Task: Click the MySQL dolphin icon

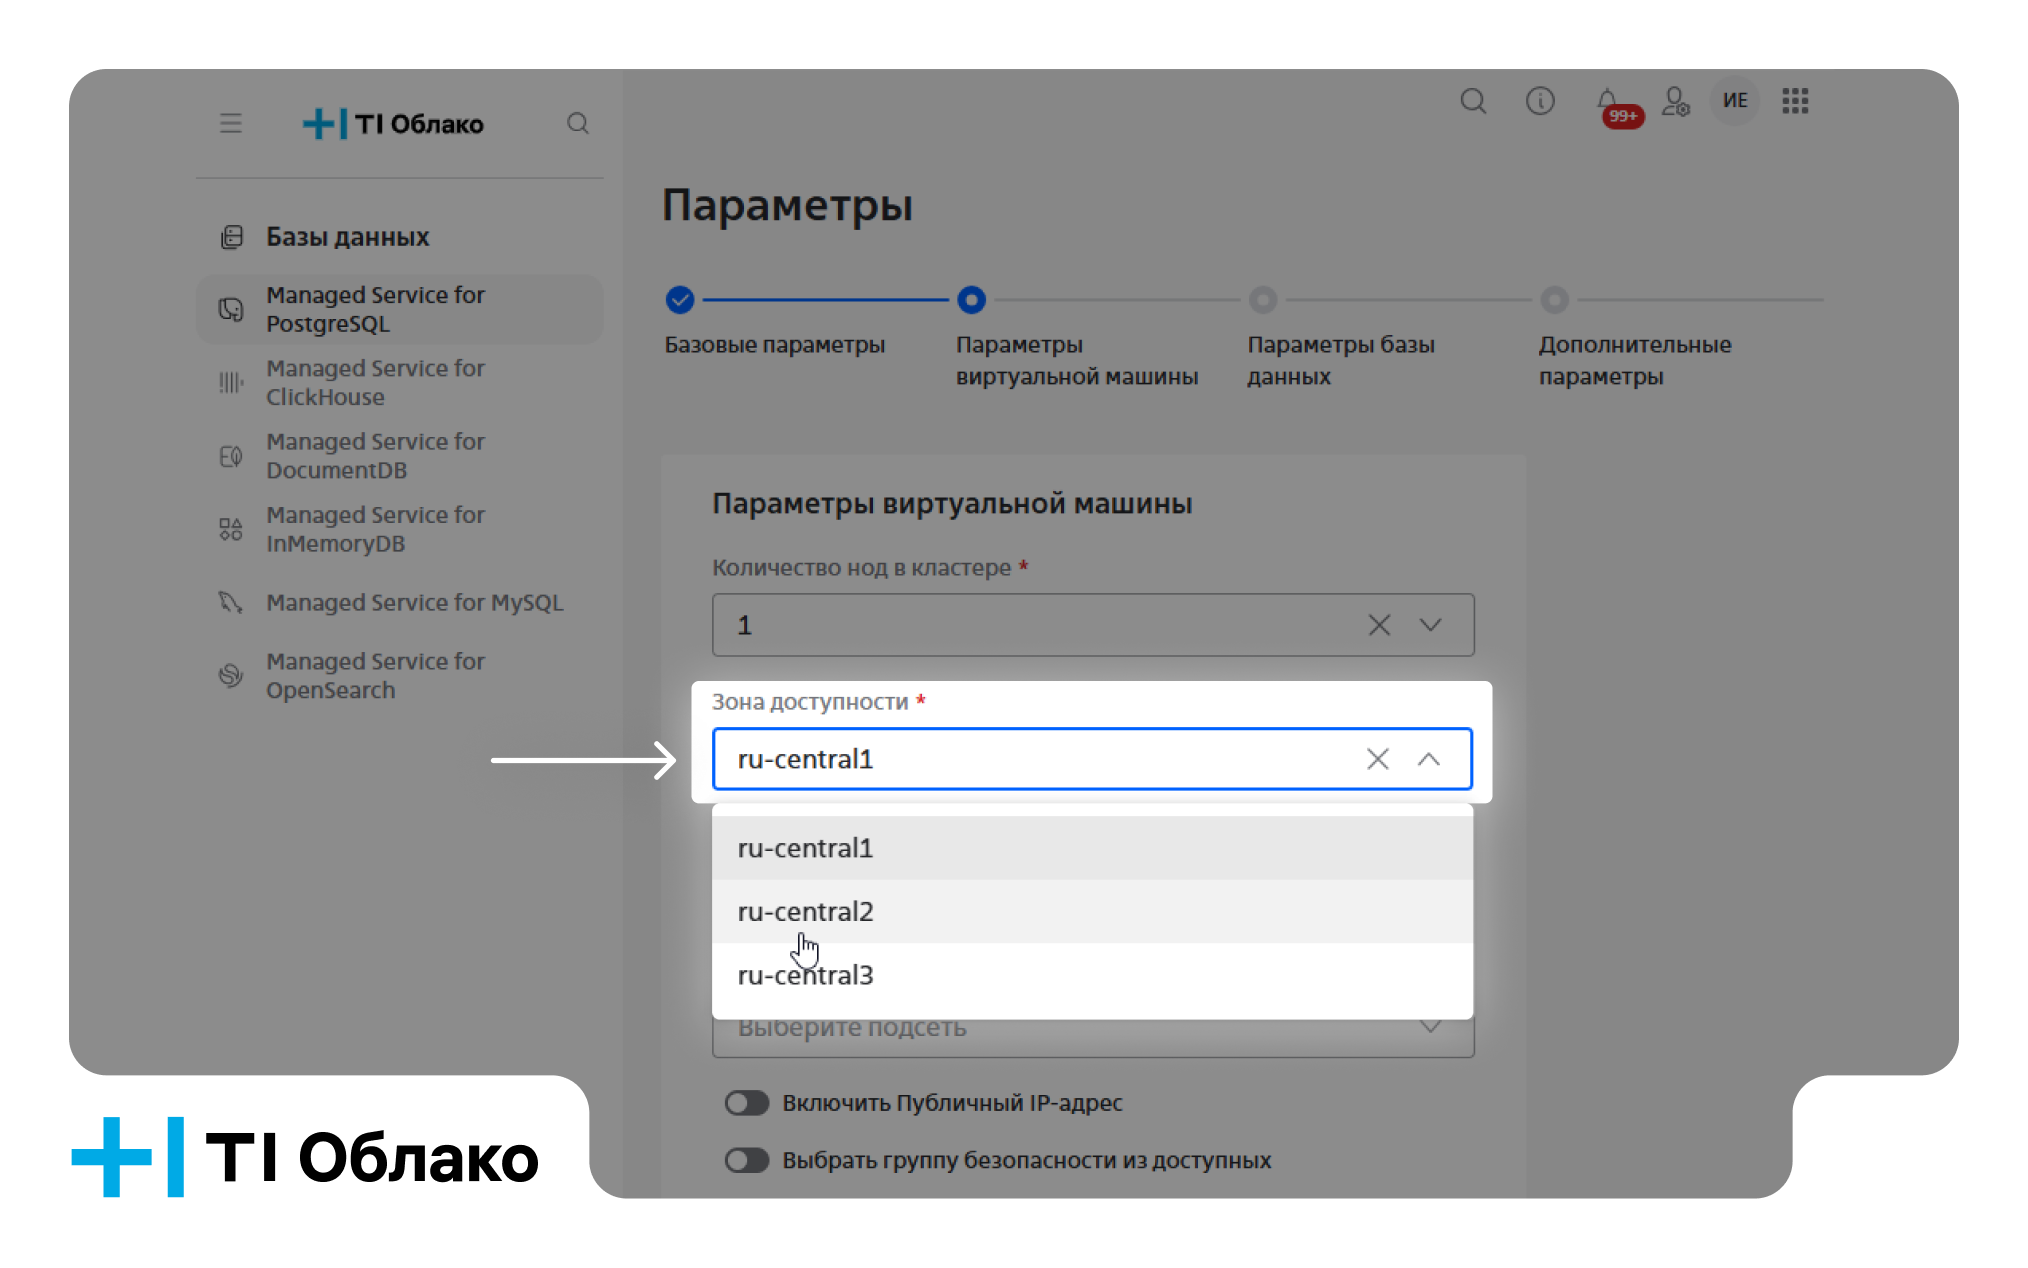Action: pyautogui.click(x=231, y=603)
